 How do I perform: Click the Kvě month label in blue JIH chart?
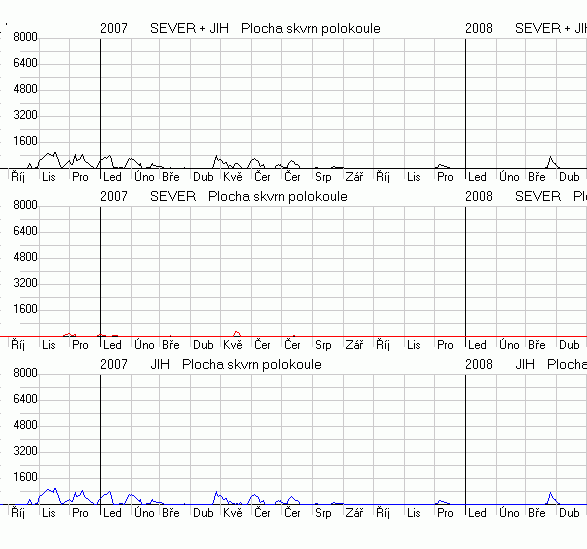(x=233, y=513)
